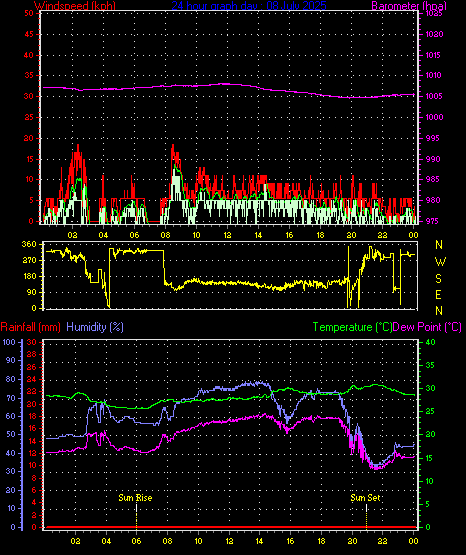The width and height of the screenshot is (466, 555).
Task: Click barometer axis value 990
Action: tap(432, 159)
